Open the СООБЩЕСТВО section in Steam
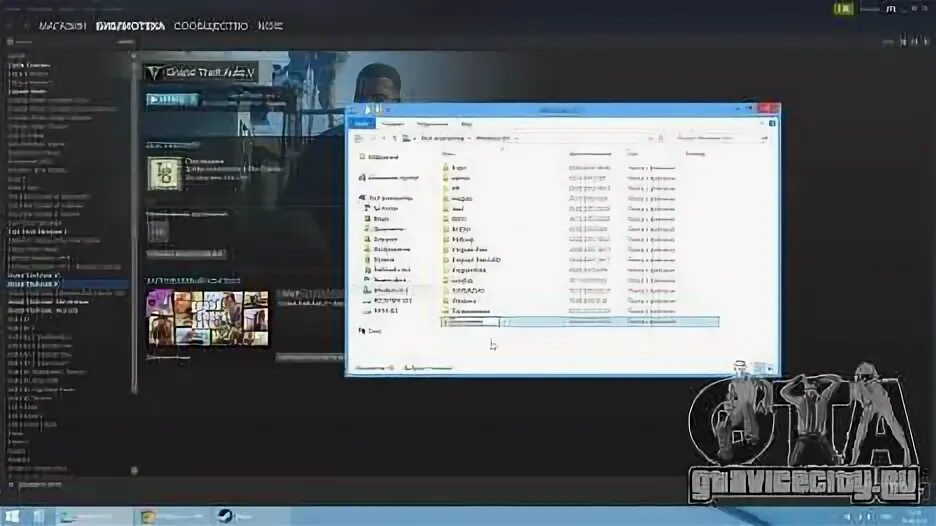936x526 pixels. (211, 26)
